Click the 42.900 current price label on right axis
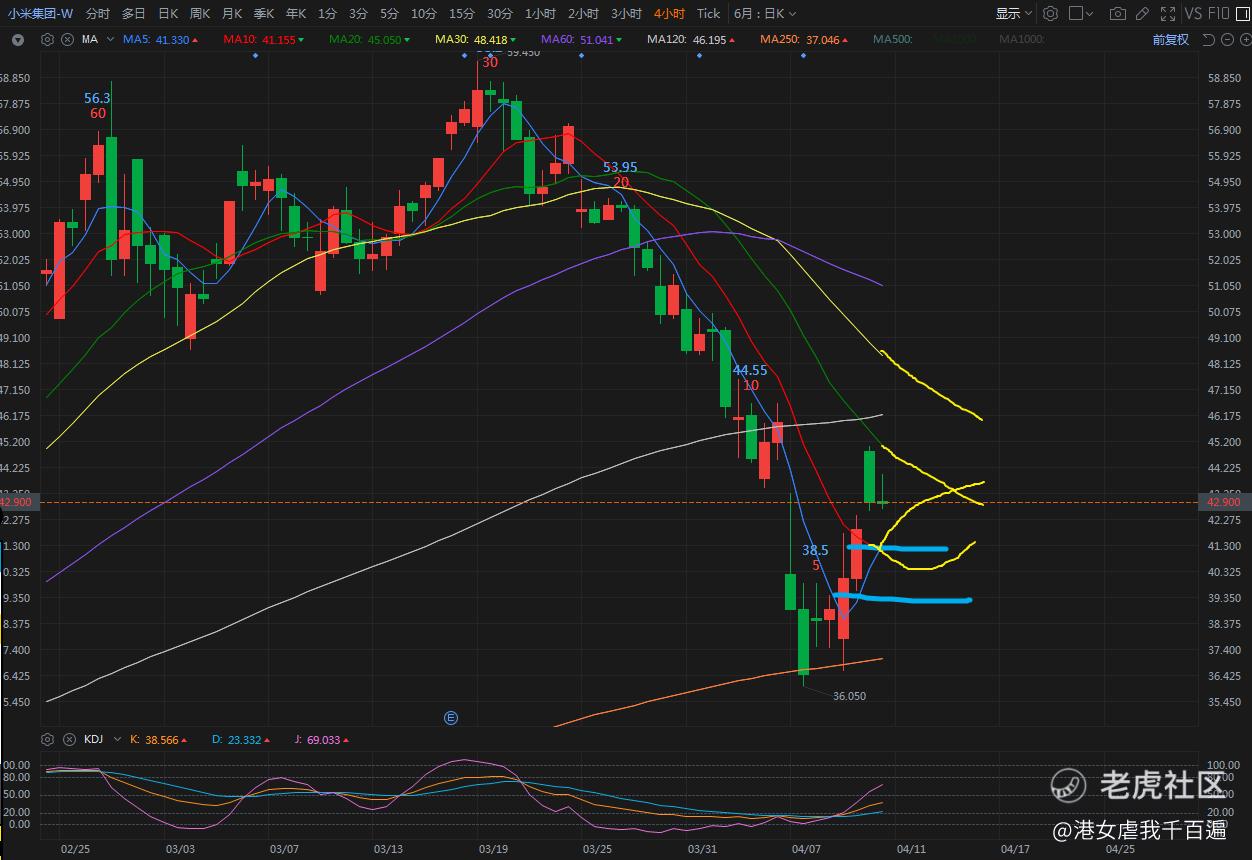The height and width of the screenshot is (860, 1252). click(1224, 502)
